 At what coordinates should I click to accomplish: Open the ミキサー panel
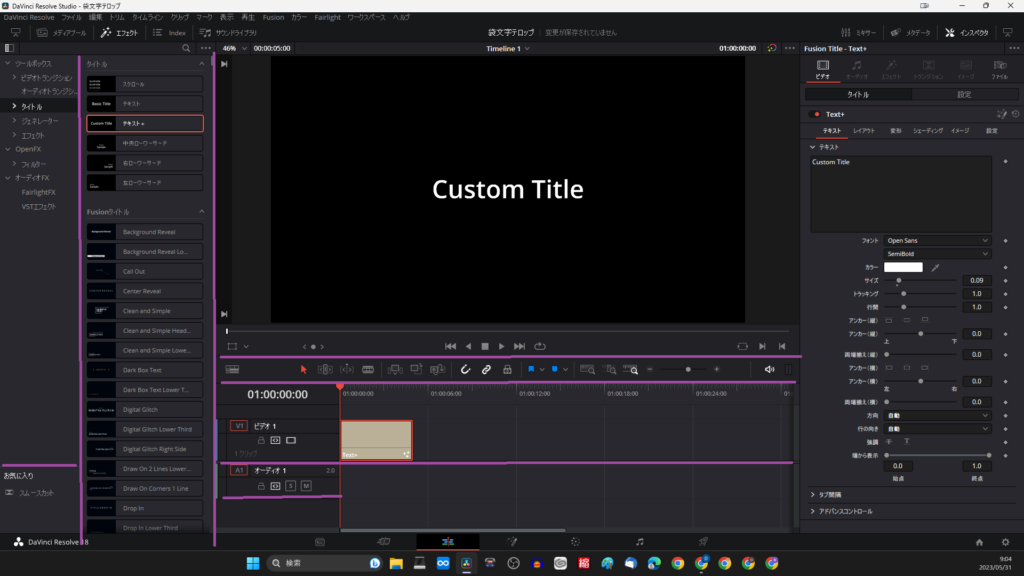859,32
